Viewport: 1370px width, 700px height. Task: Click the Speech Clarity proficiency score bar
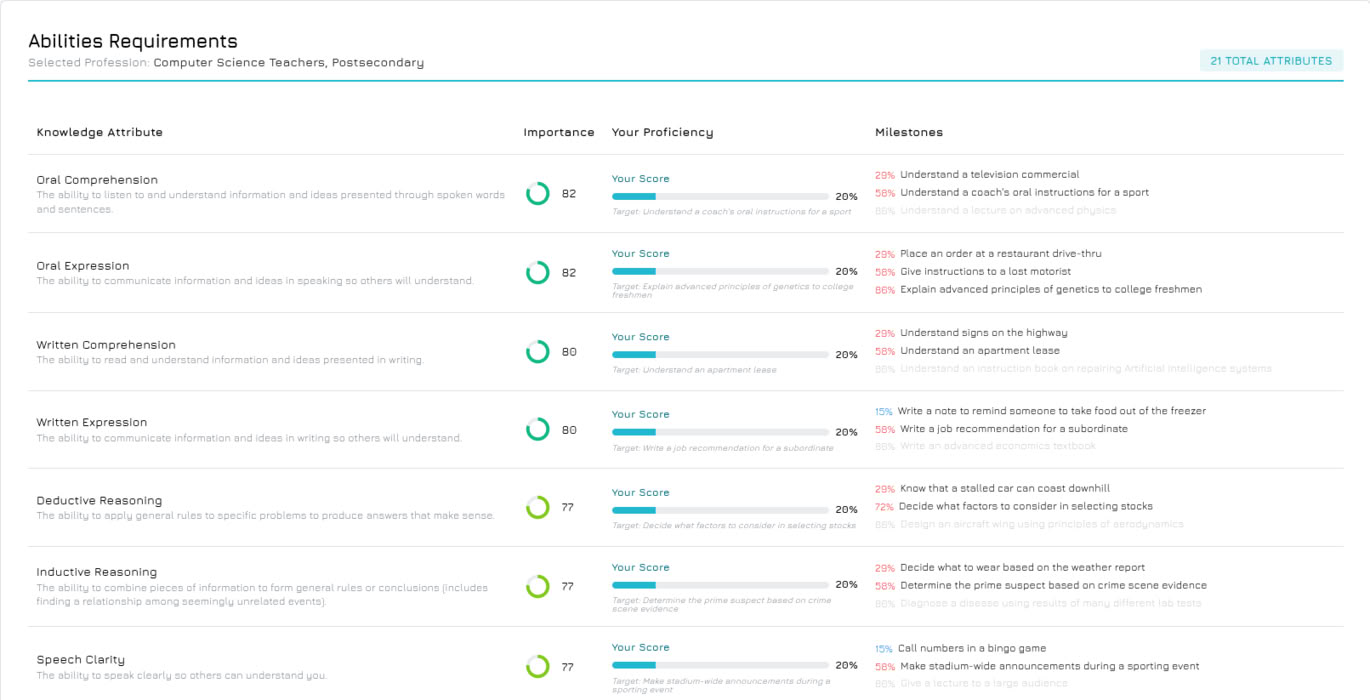coord(720,665)
